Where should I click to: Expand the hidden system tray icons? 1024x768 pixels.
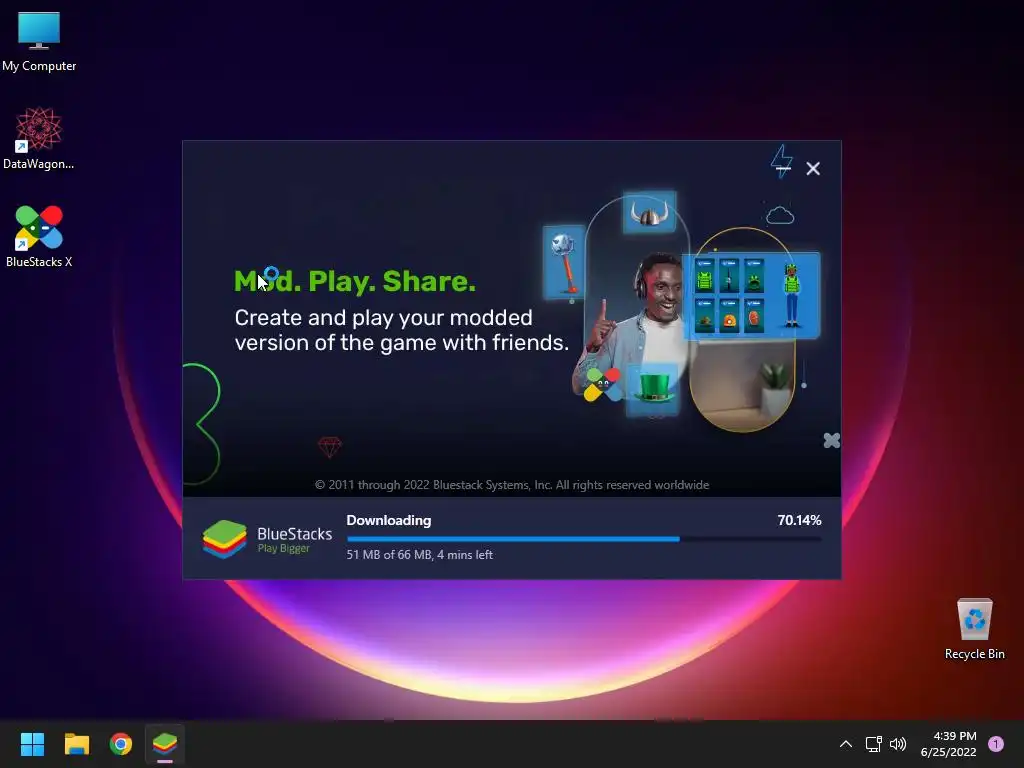(x=845, y=744)
